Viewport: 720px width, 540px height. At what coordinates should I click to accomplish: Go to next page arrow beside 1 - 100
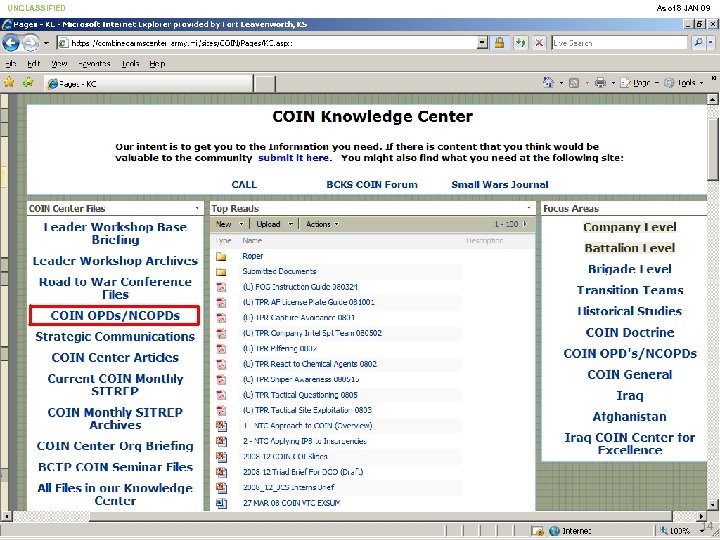[525, 224]
